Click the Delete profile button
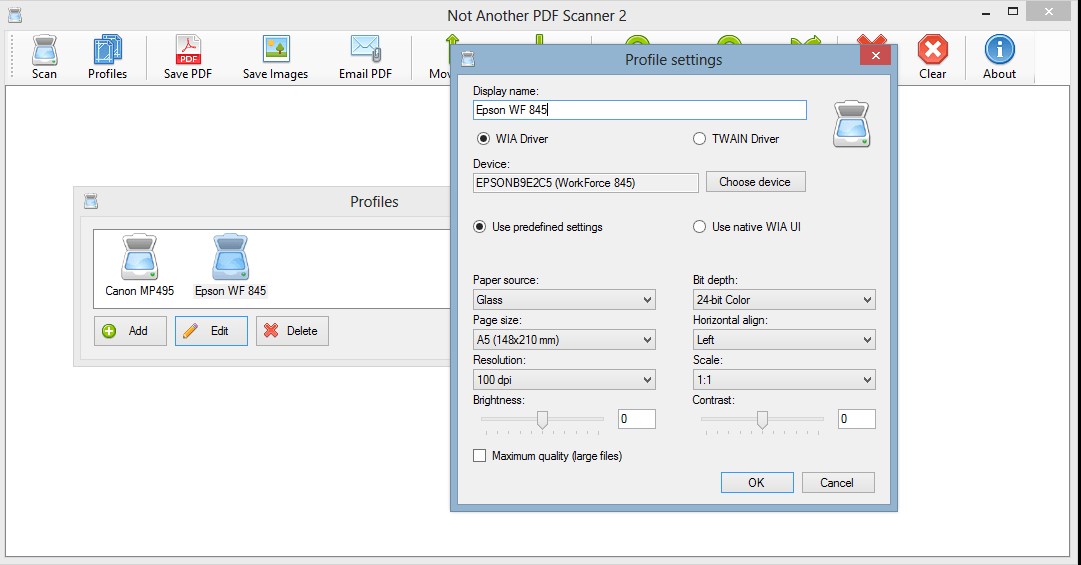This screenshot has width=1081, height=565. click(x=292, y=331)
